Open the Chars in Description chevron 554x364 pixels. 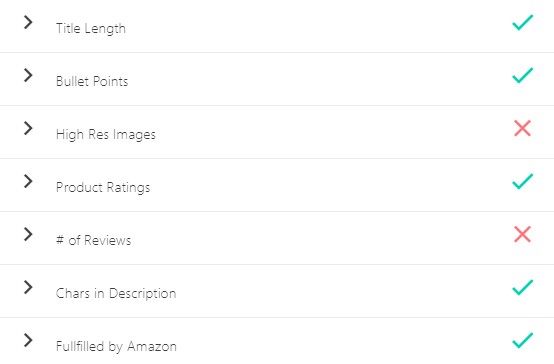tap(28, 287)
